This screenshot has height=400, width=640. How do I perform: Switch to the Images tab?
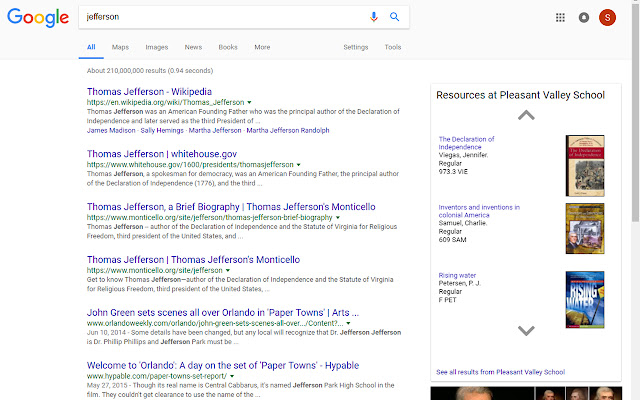point(157,47)
